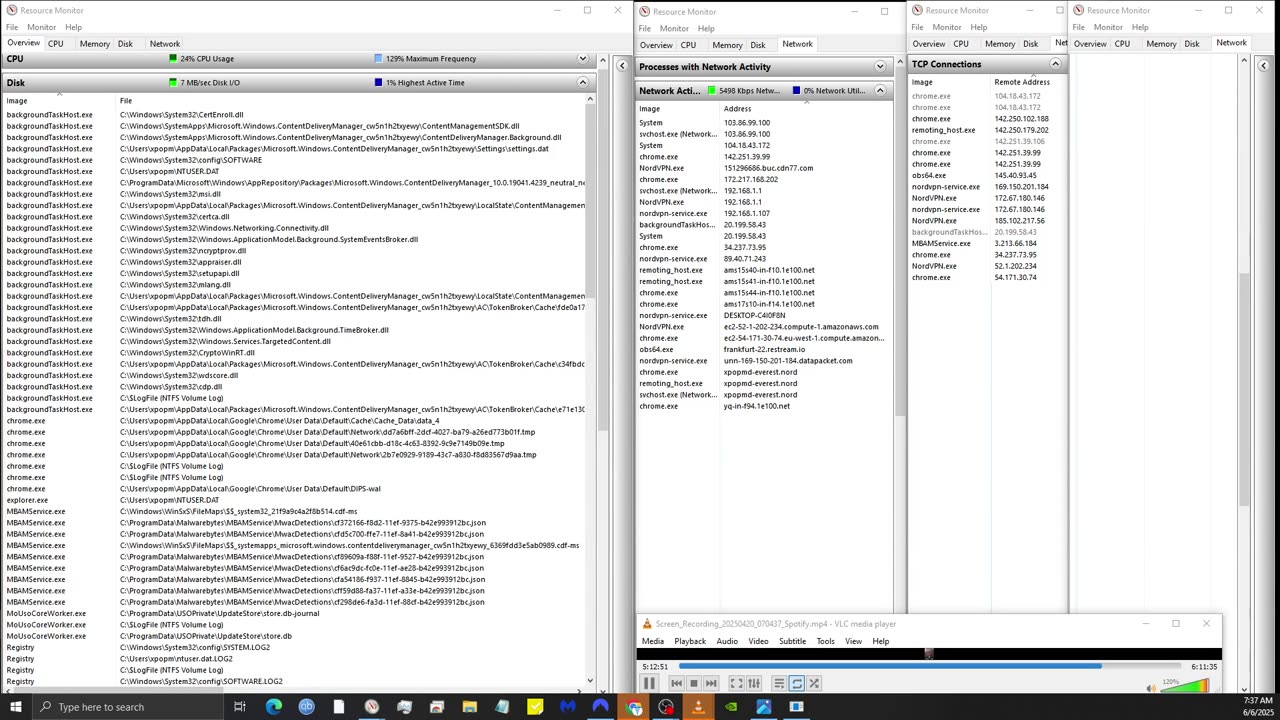The image size is (1280, 720).
Task: Click the taskbar search box
Action: 128,707
